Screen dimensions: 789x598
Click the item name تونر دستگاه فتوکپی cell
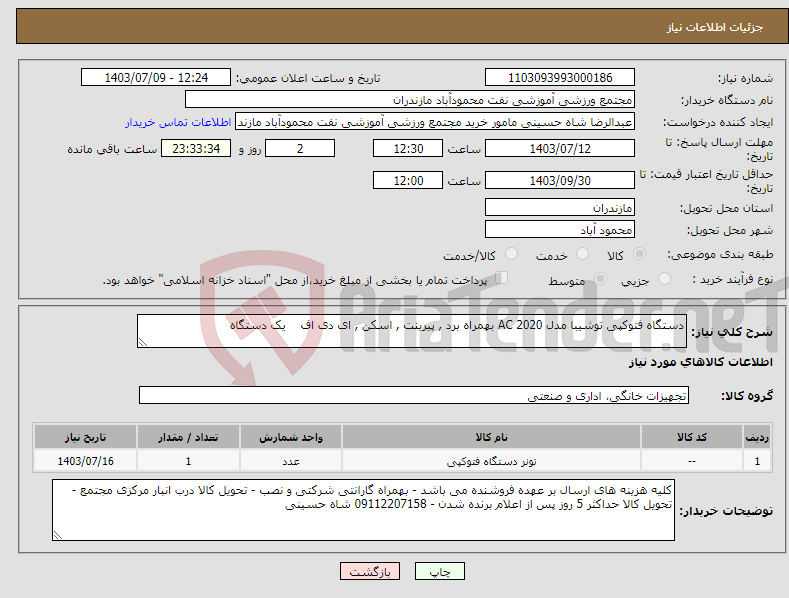tap(491, 461)
